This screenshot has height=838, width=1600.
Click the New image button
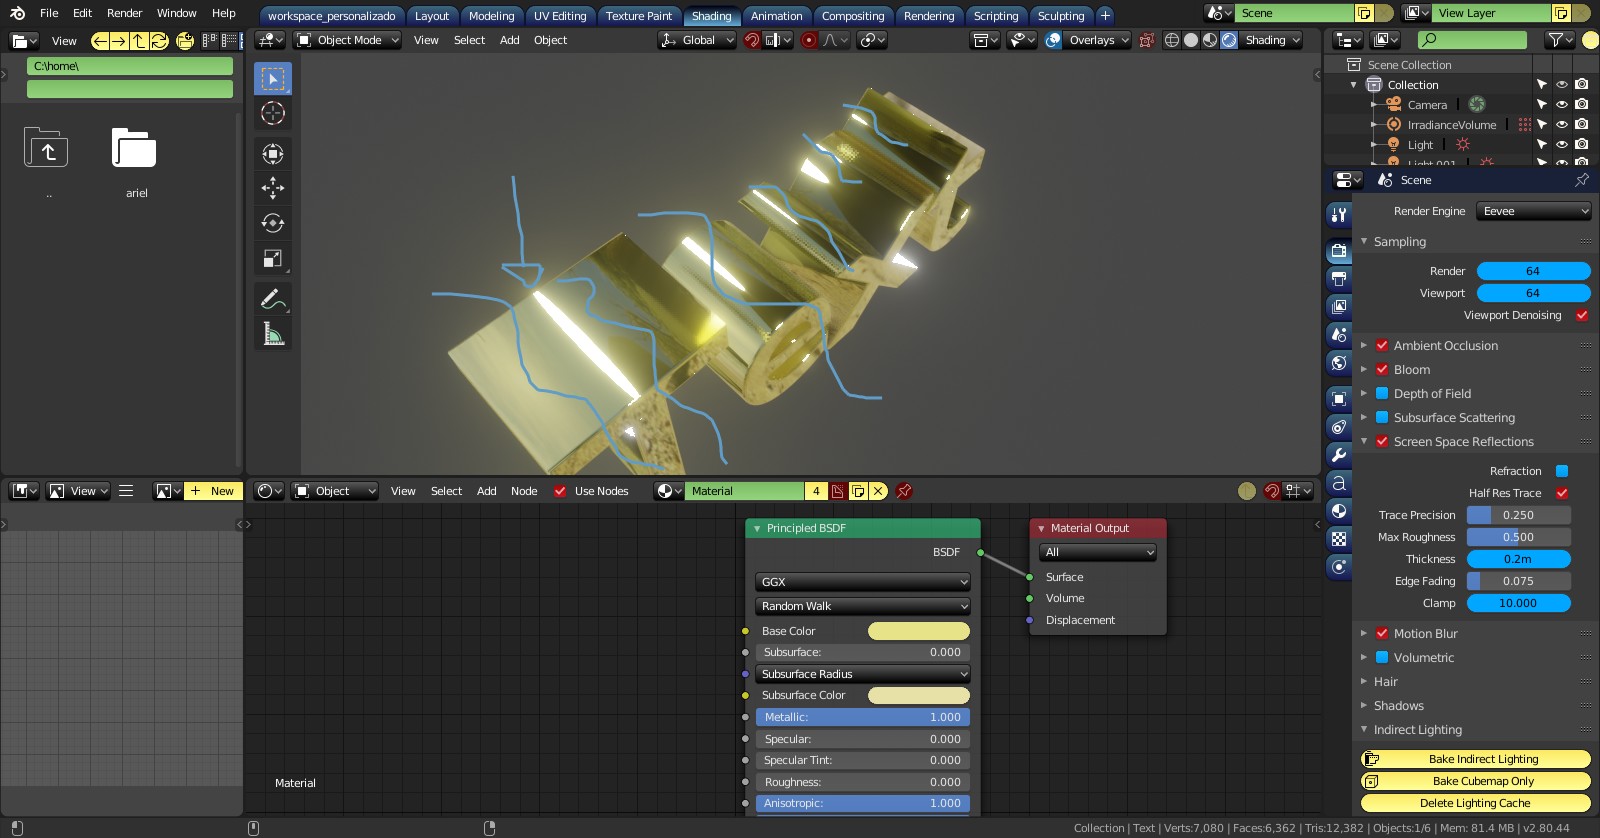(x=213, y=491)
